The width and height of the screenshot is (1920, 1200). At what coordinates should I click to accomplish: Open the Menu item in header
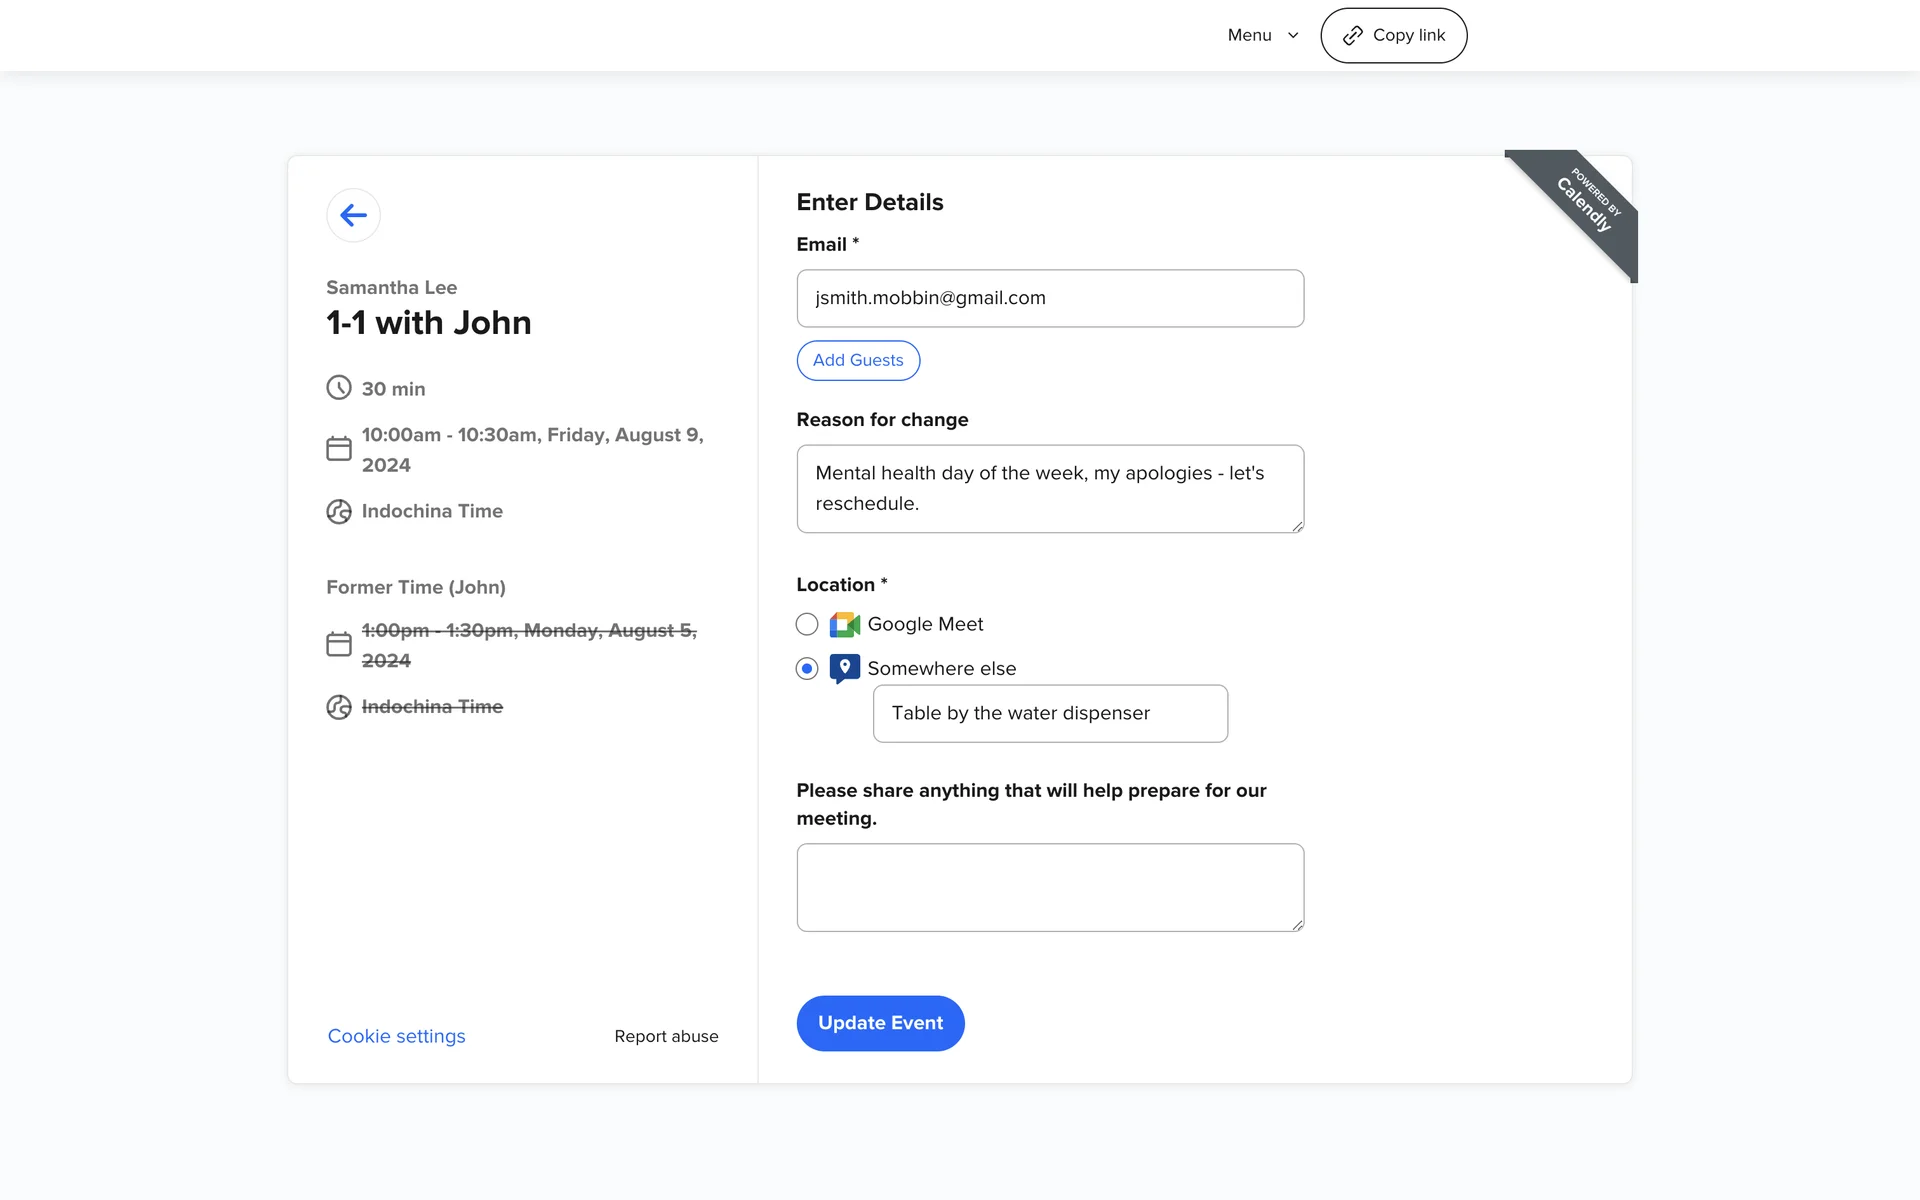(1250, 36)
